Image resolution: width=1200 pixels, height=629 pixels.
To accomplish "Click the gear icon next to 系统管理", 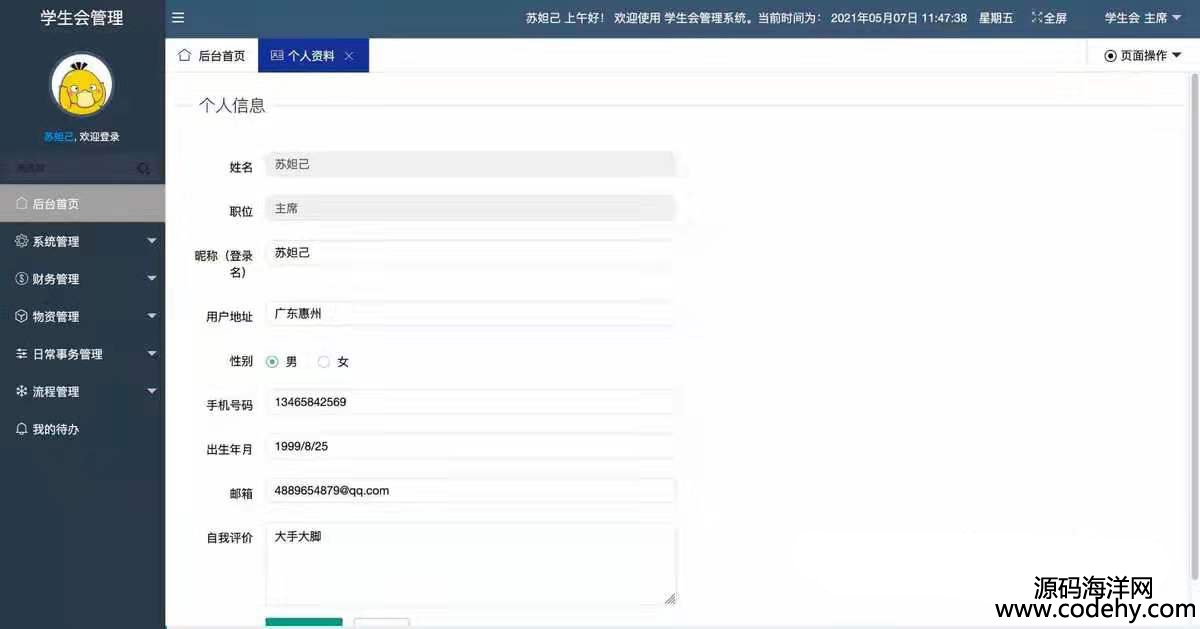I will 21,241.
